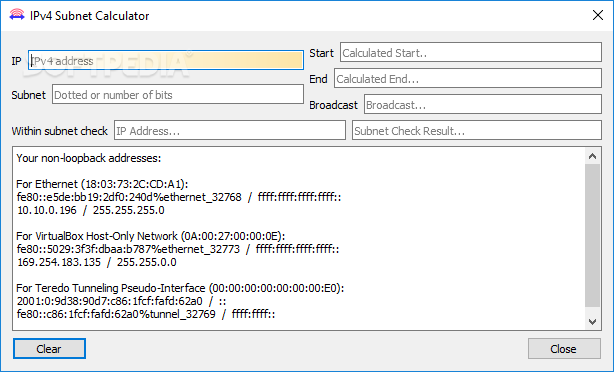Click the 'For VirtualBox Host-Only Network' line
Viewport: 614px width, 372px height.
[151, 236]
